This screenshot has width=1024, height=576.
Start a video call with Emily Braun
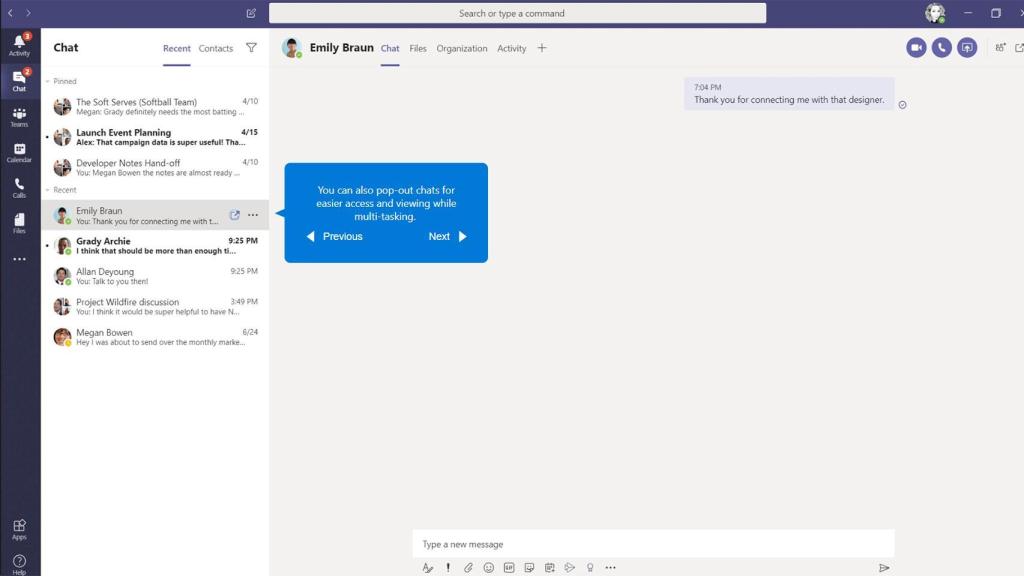coord(916,47)
